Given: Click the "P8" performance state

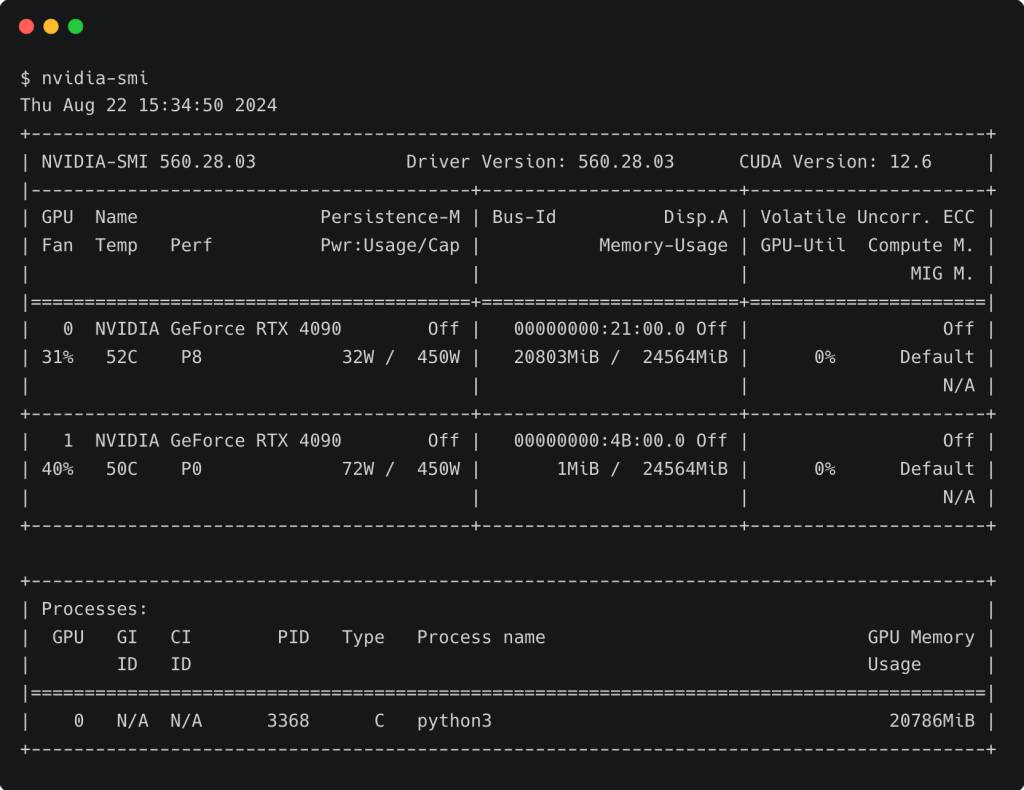Looking at the screenshot, I should [x=191, y=357].
